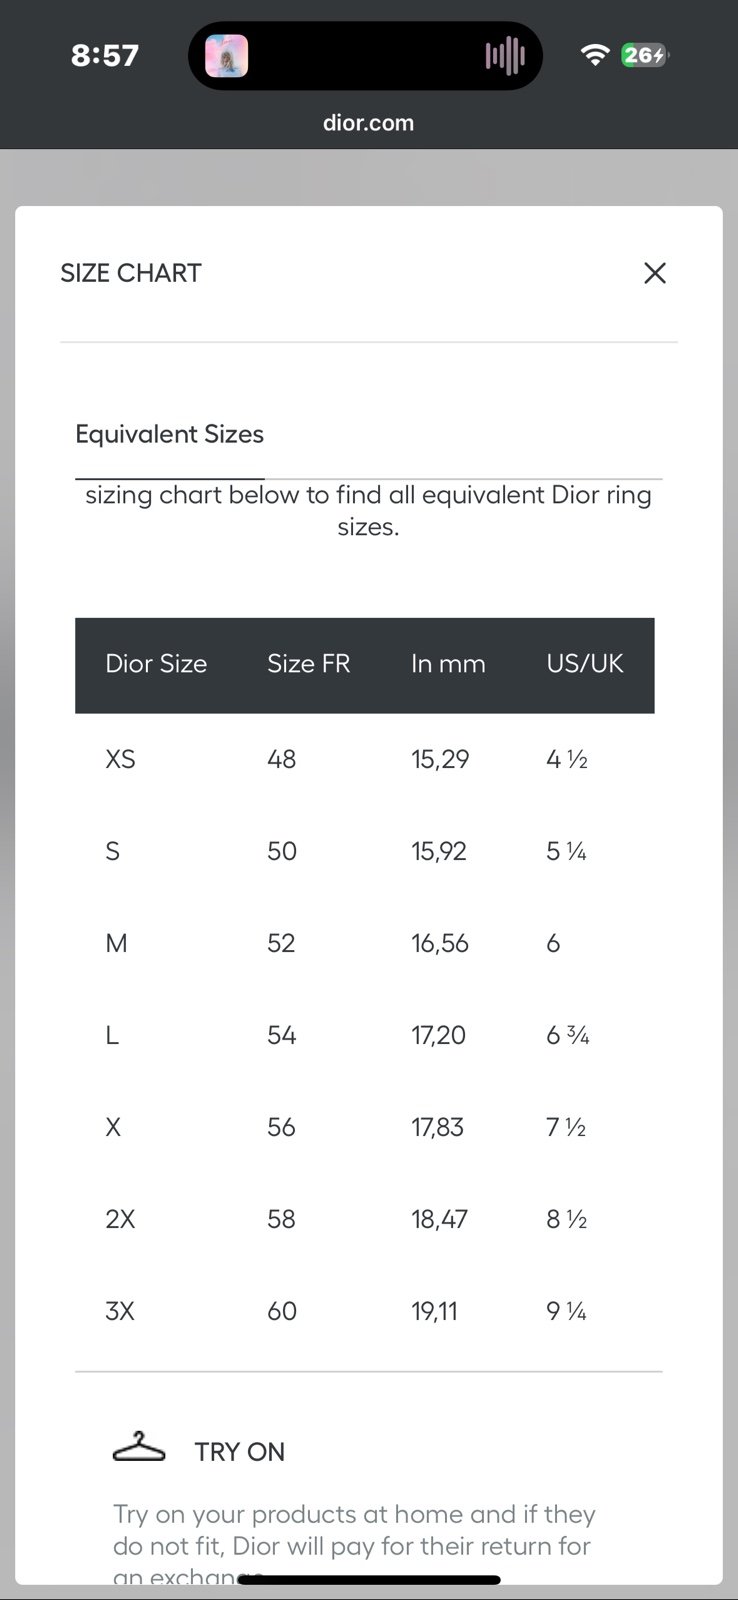This screenshot has width=738, height=1600.
Task: Tap the 3X size row
Action: tap(365, 1311)
